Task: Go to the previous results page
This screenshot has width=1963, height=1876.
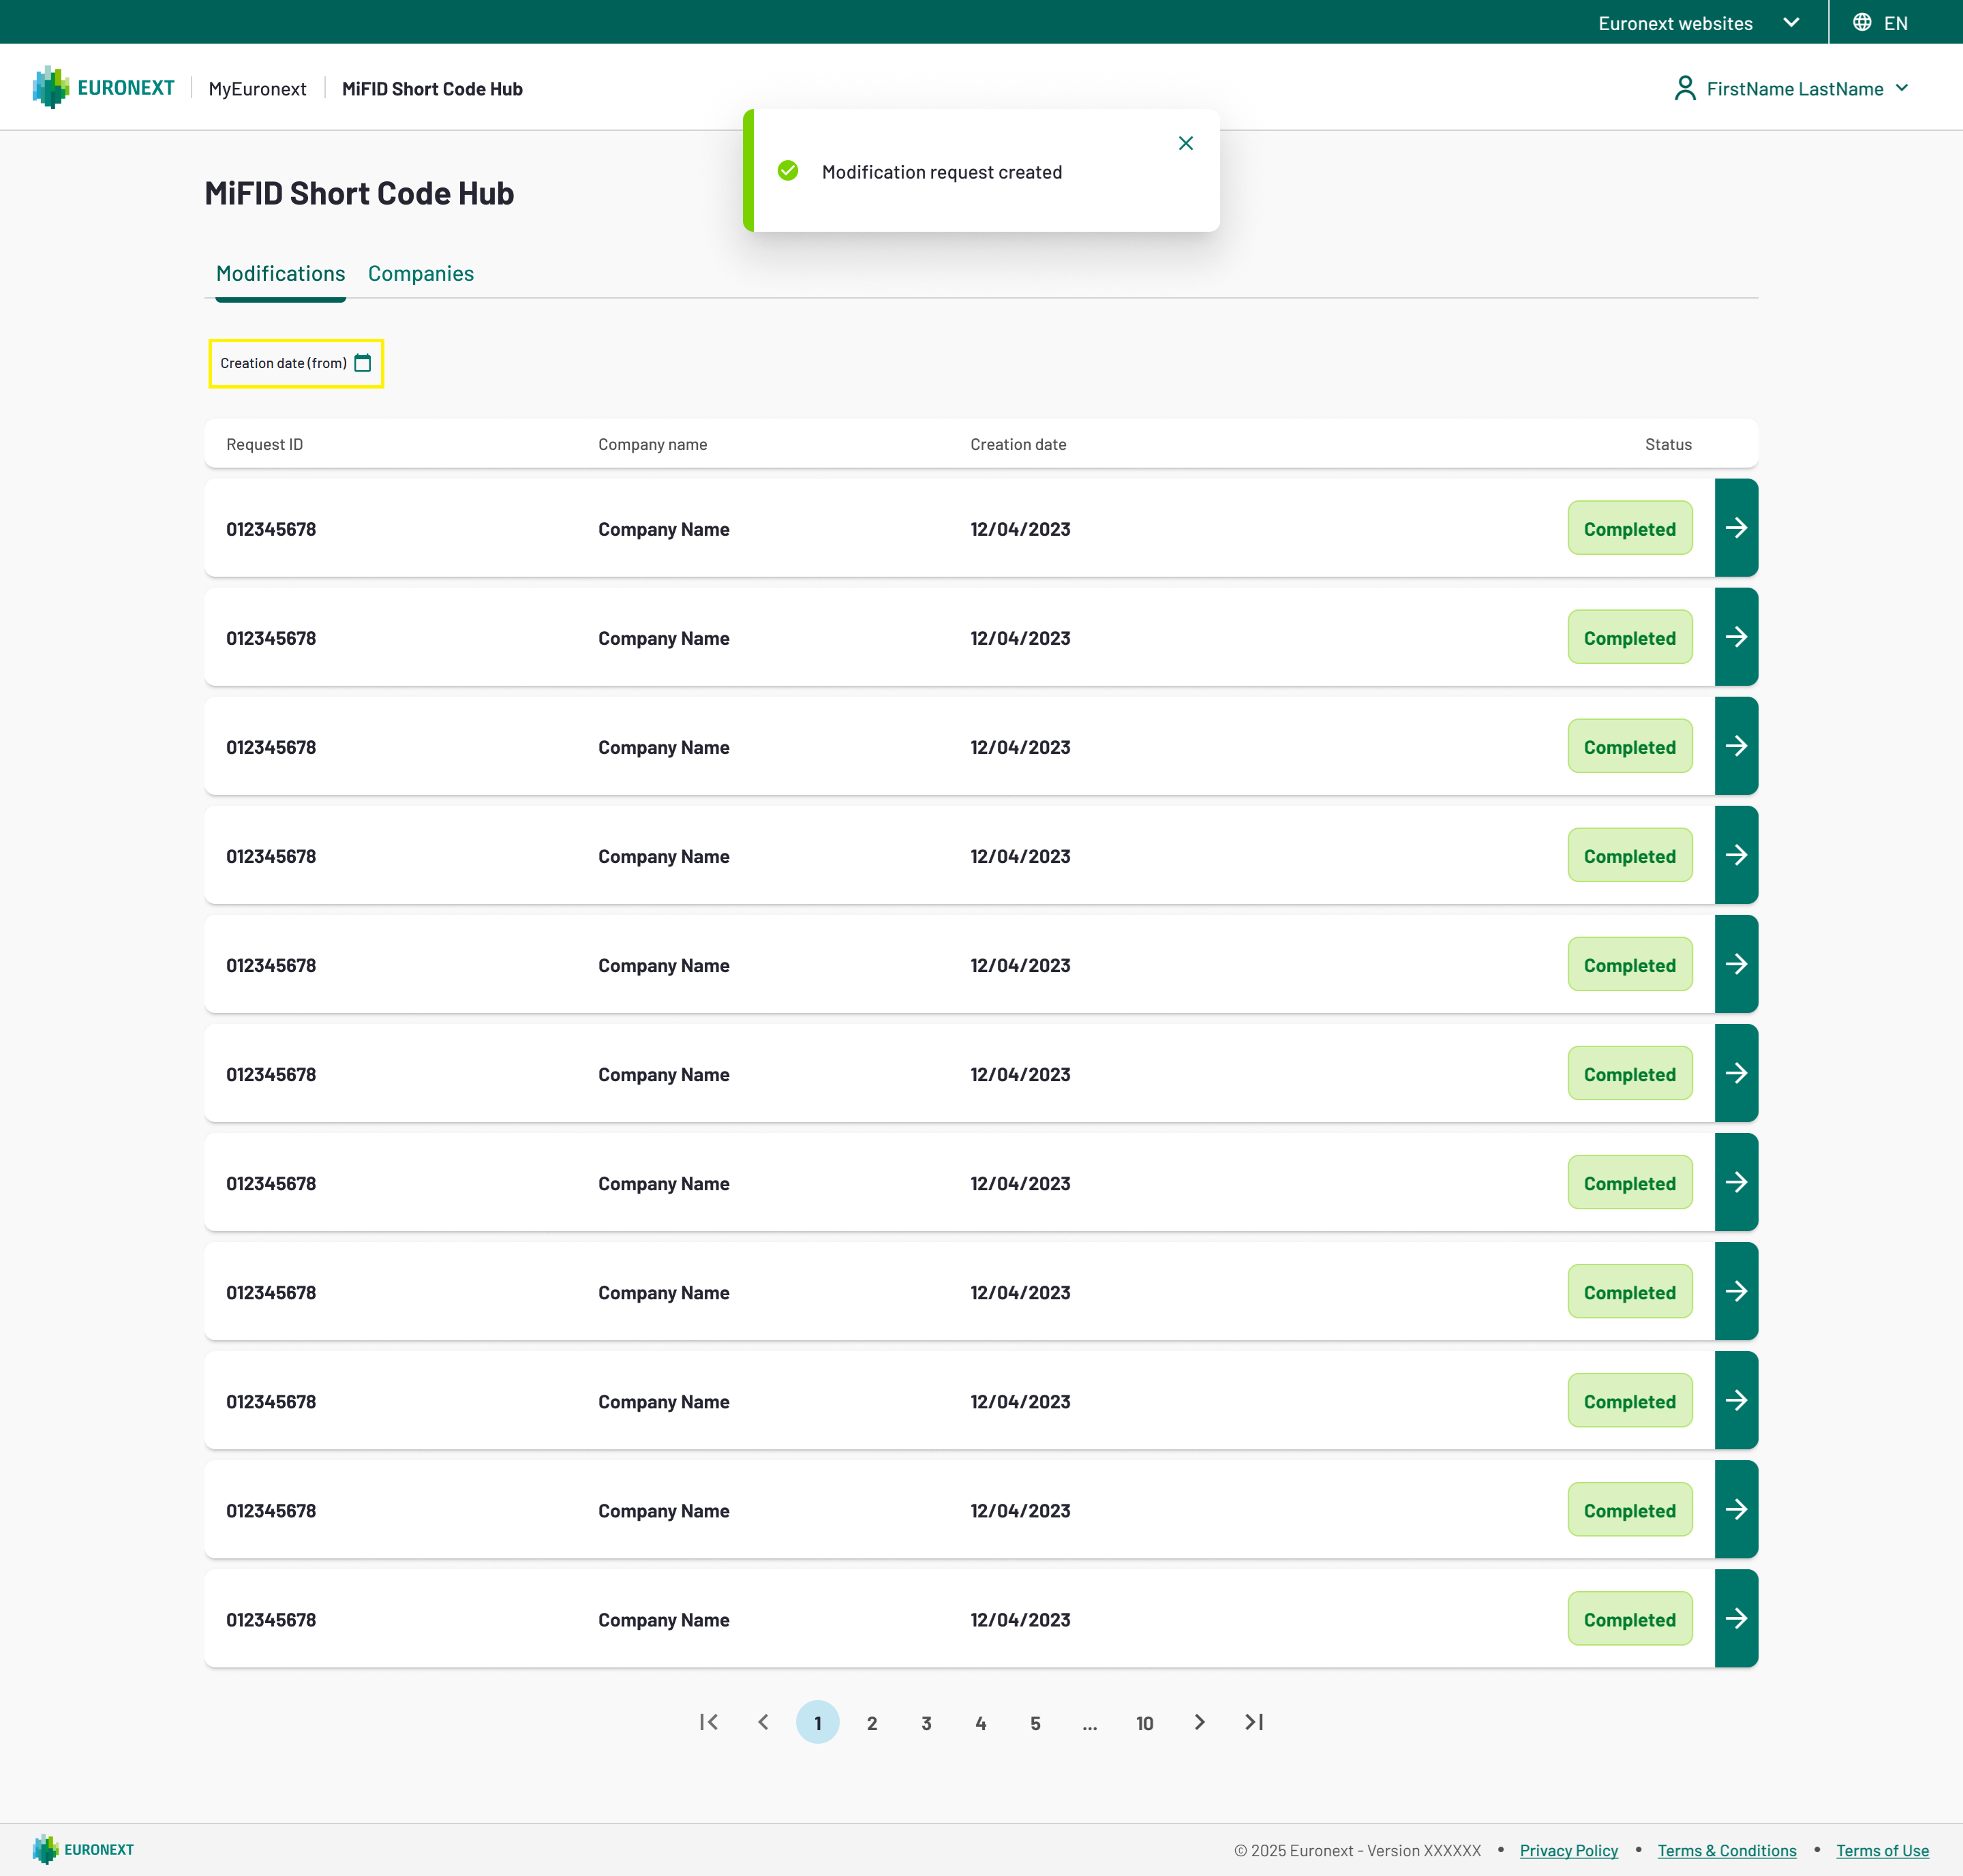Action: click(x=763, y=1722)
